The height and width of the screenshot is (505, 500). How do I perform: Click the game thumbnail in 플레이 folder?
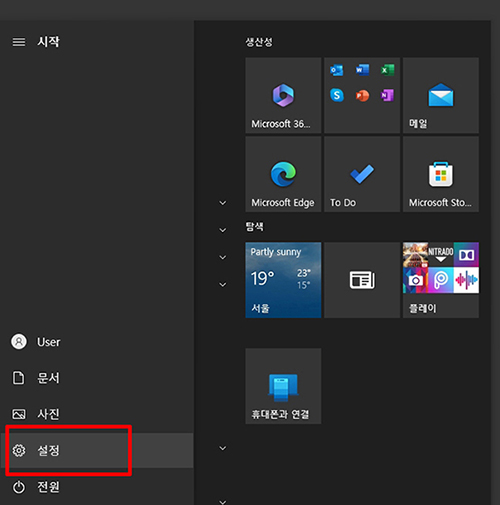click(x=415, y=255)
